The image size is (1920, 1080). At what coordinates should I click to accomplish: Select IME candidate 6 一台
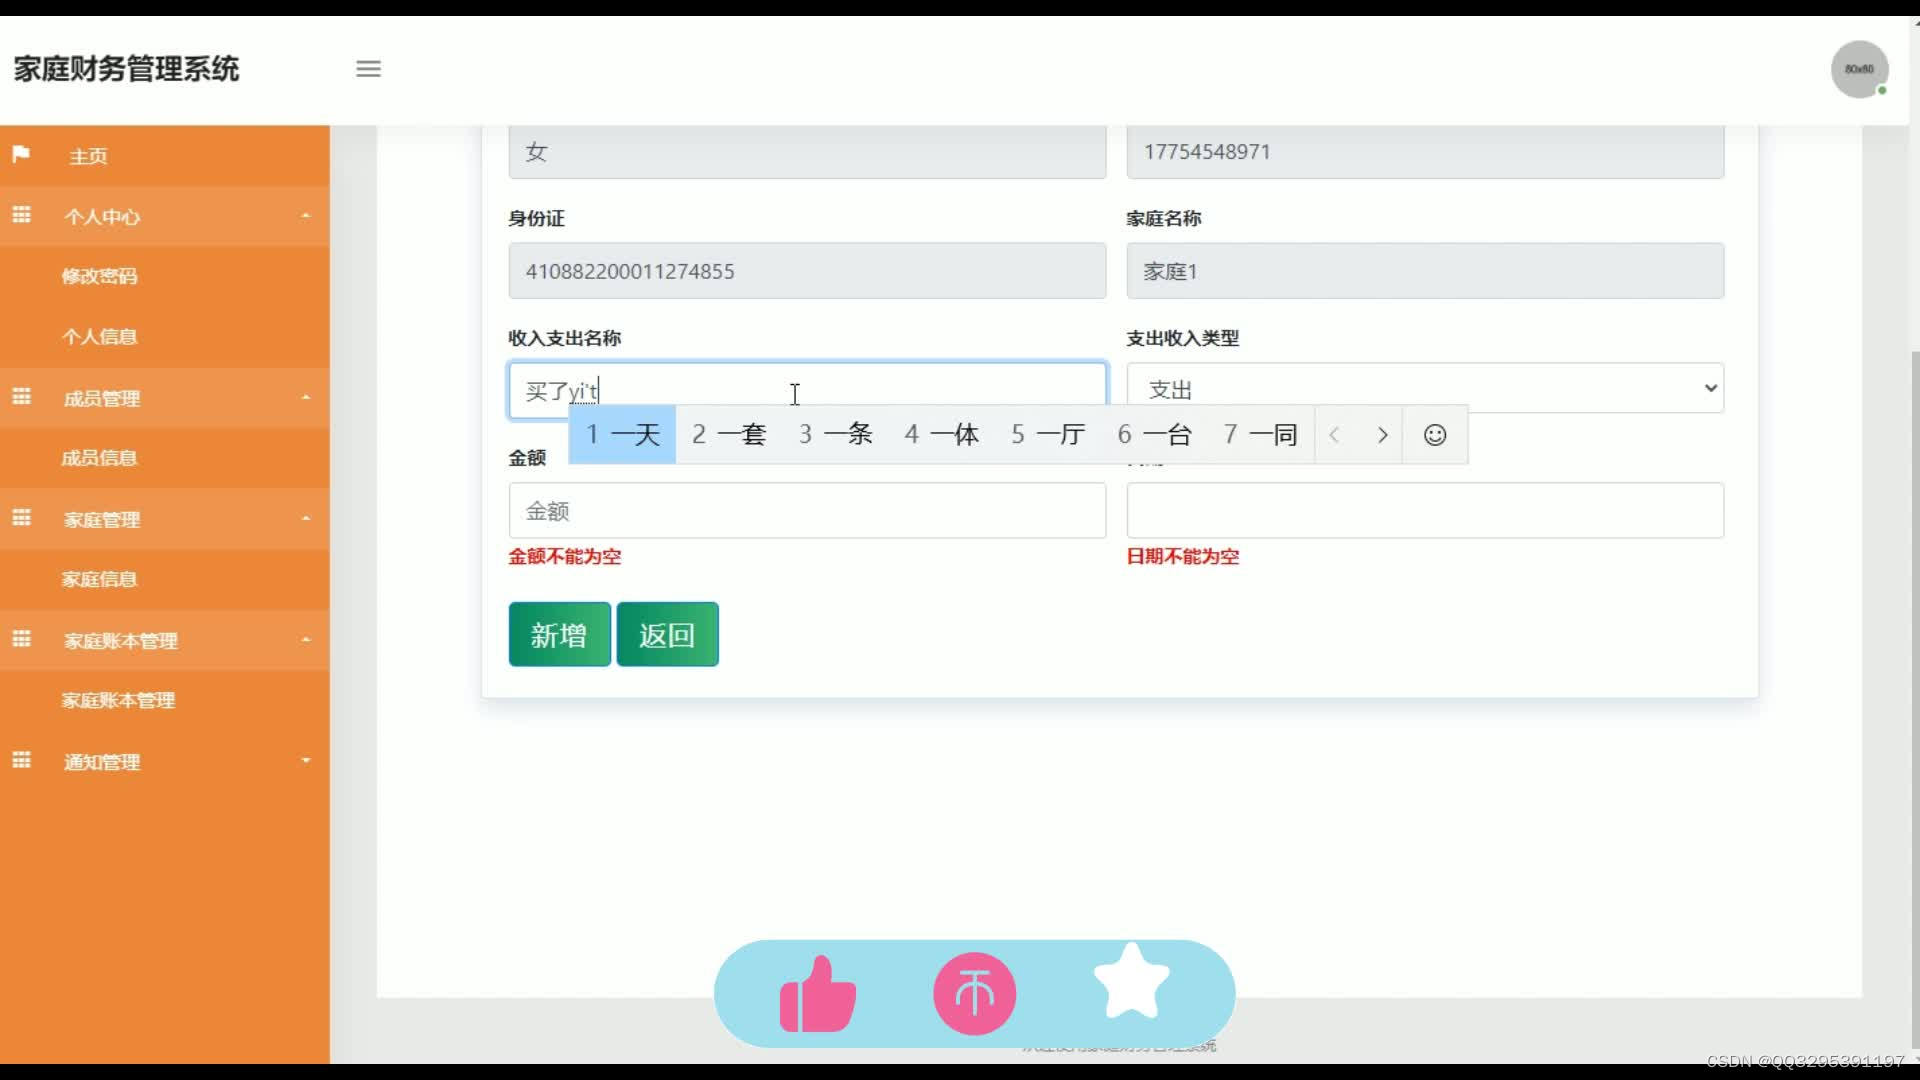(x=1154, y=435)
